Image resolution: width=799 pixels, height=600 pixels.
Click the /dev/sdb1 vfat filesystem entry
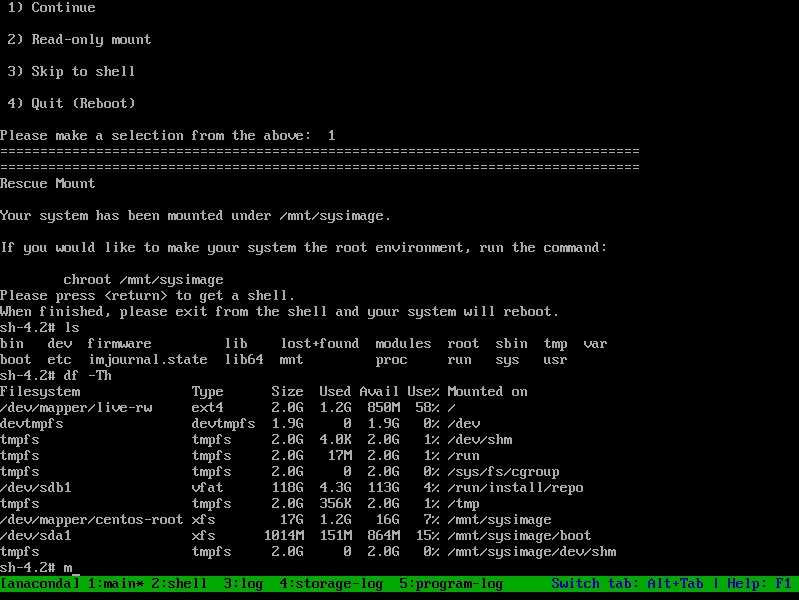coord(36,487)
